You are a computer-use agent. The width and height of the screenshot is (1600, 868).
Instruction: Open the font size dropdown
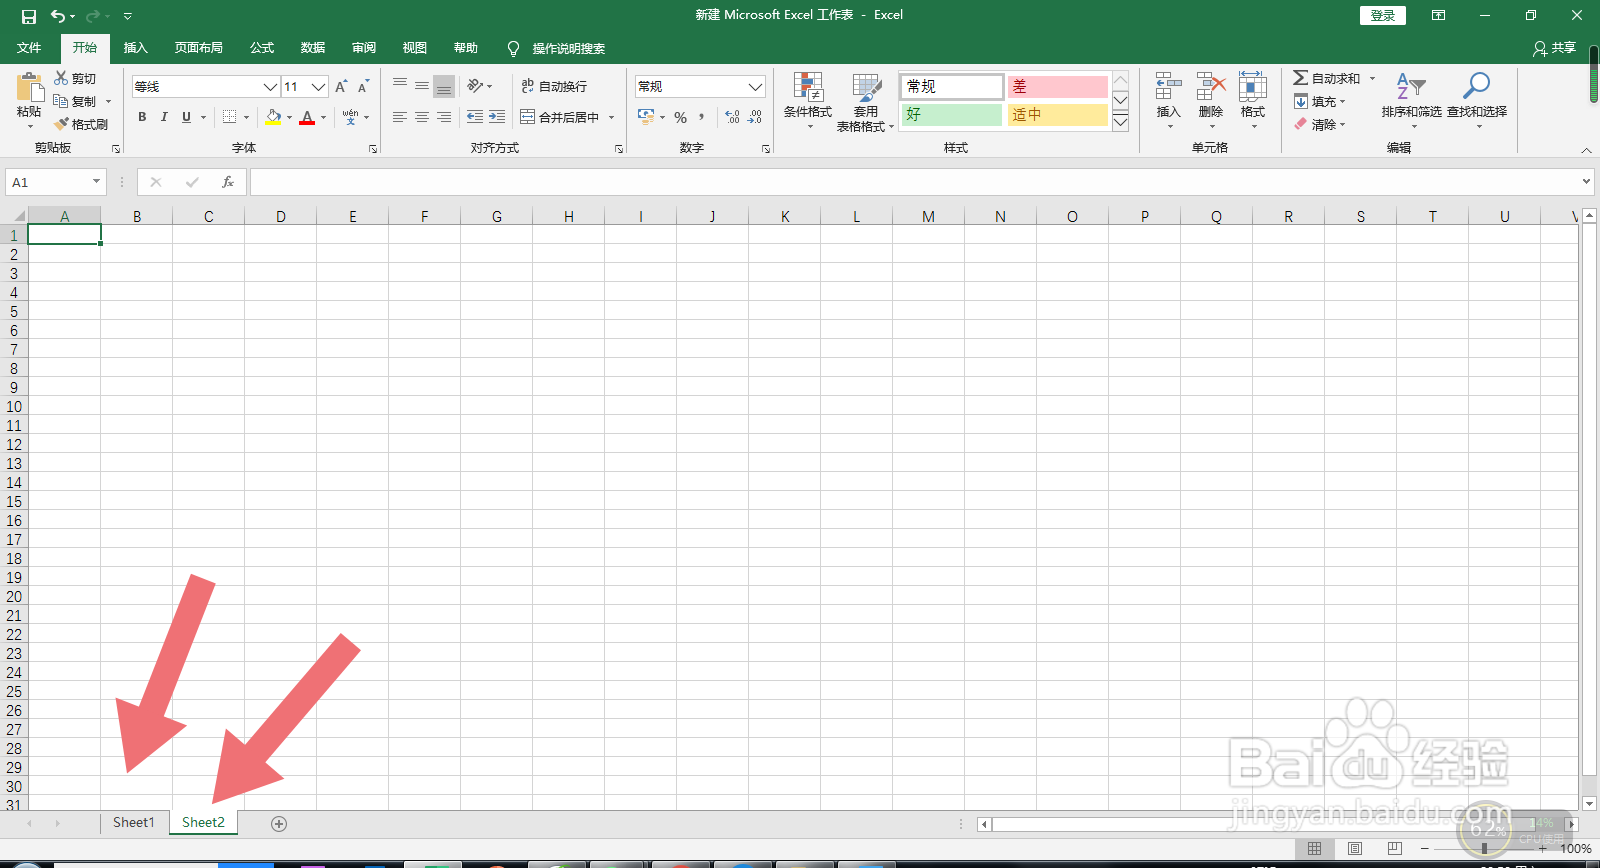click(x=319, y=87)
